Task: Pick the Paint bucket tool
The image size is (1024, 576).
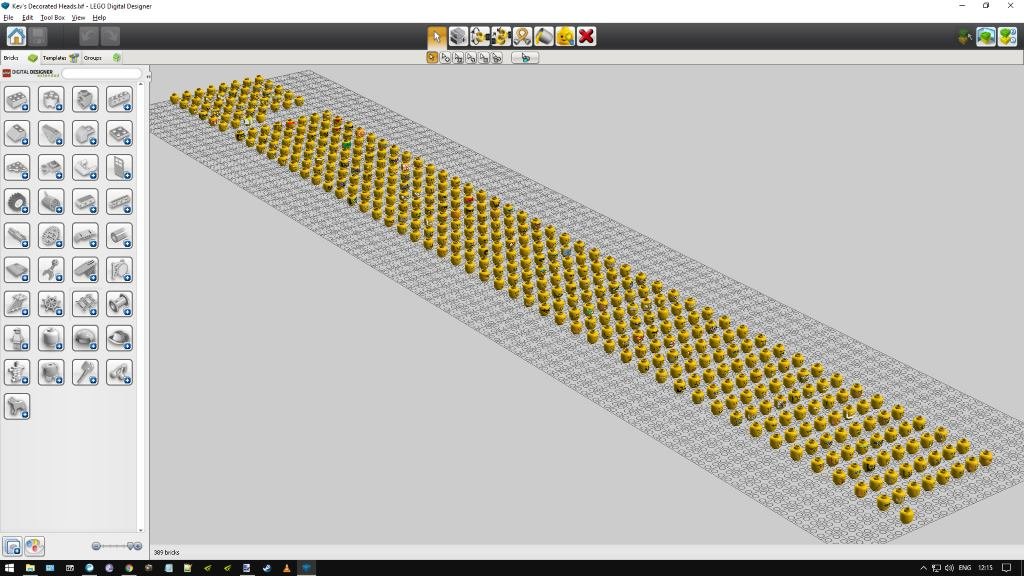Action: [x=543, y=37]
